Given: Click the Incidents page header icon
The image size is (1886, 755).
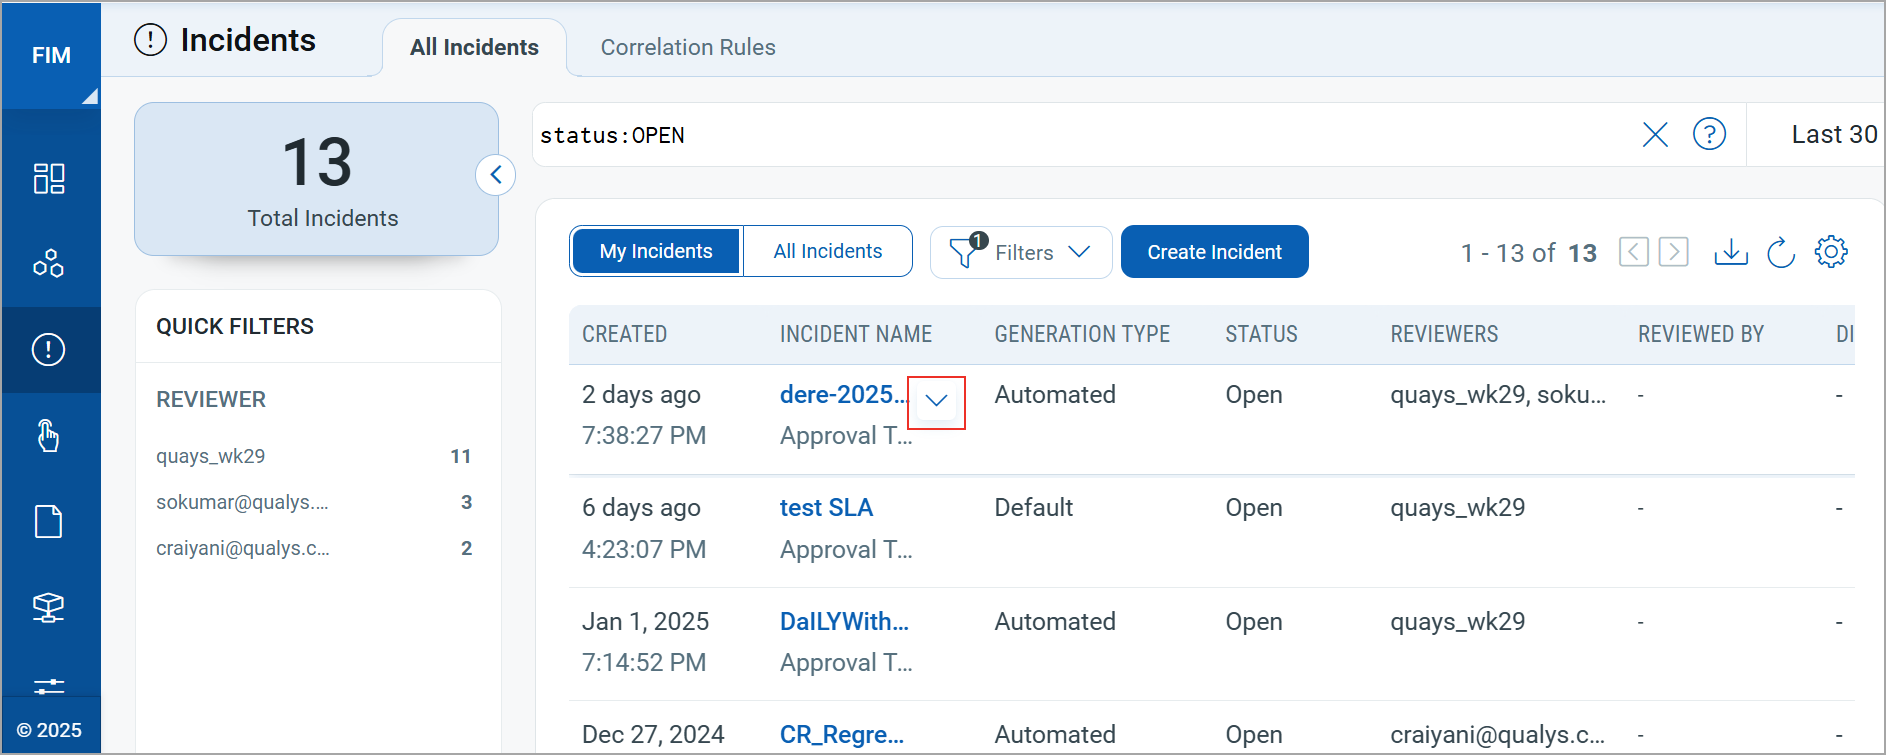Looking at the screenshot, I should [x=151, y=40].
